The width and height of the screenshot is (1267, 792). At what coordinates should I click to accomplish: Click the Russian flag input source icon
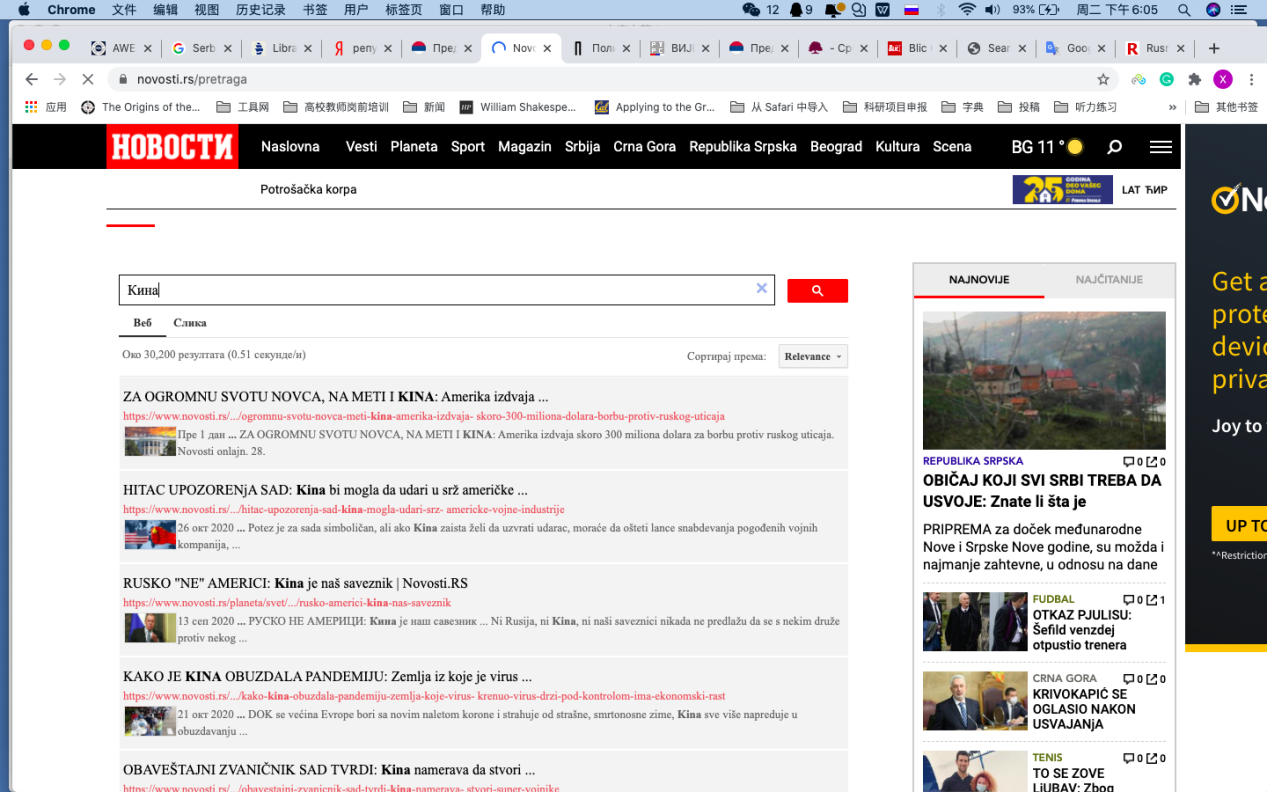(x=911, y=9)
